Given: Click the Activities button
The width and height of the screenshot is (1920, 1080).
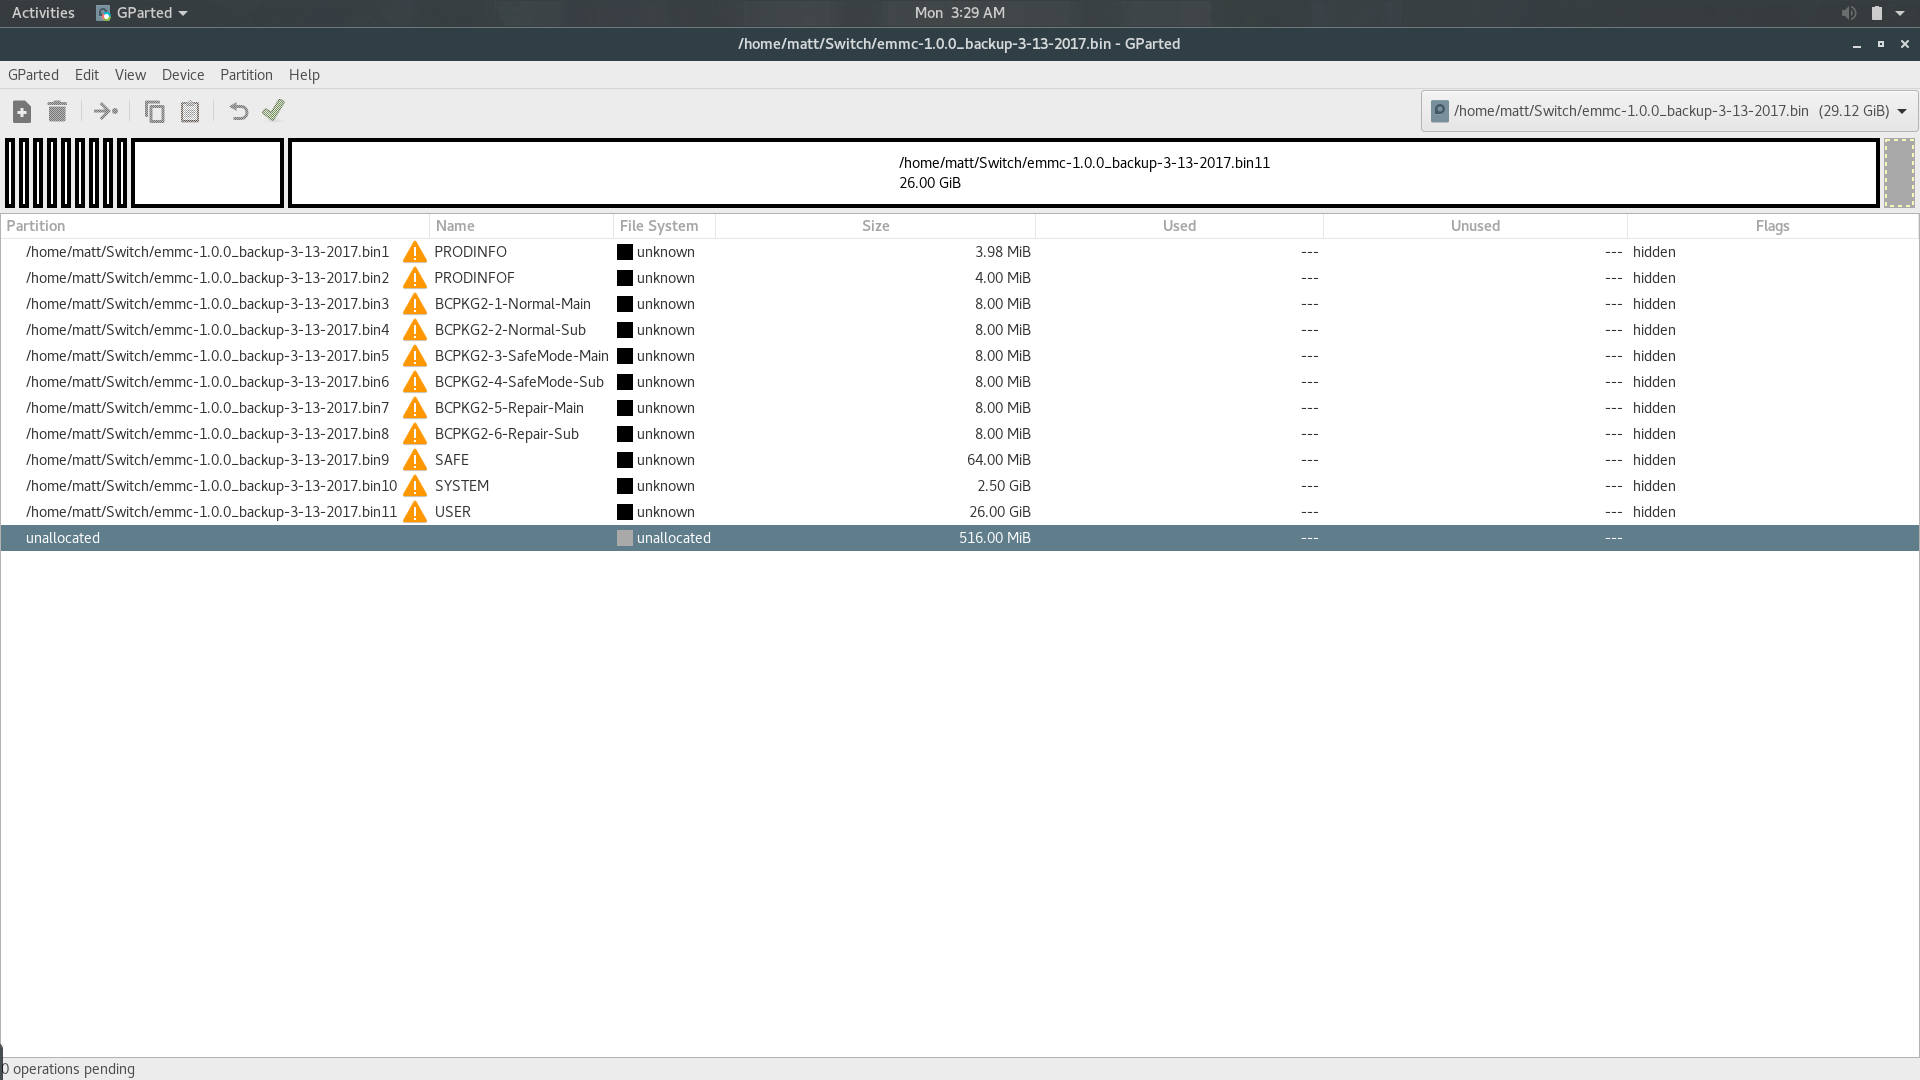Looking at the screenshot, I should pyautogui.click(x=43, y=13).
